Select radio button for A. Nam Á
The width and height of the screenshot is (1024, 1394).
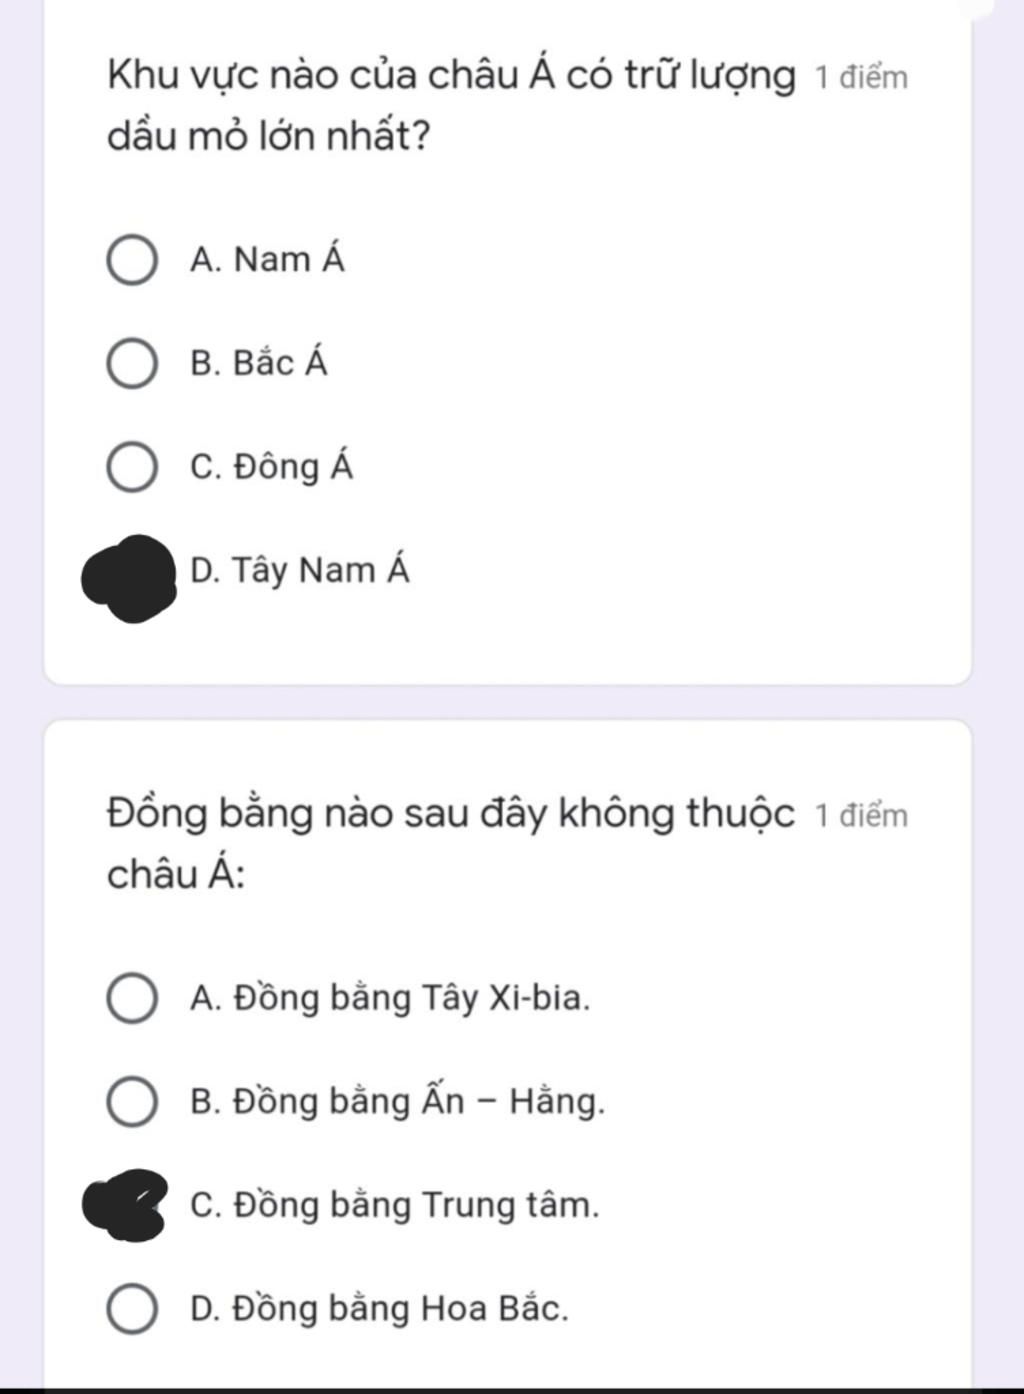tap(131, 261)
